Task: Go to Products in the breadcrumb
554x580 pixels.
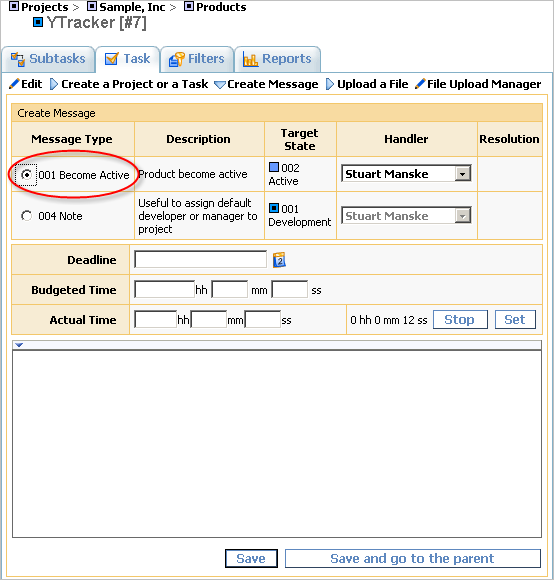Action: [x=221, y=7]
